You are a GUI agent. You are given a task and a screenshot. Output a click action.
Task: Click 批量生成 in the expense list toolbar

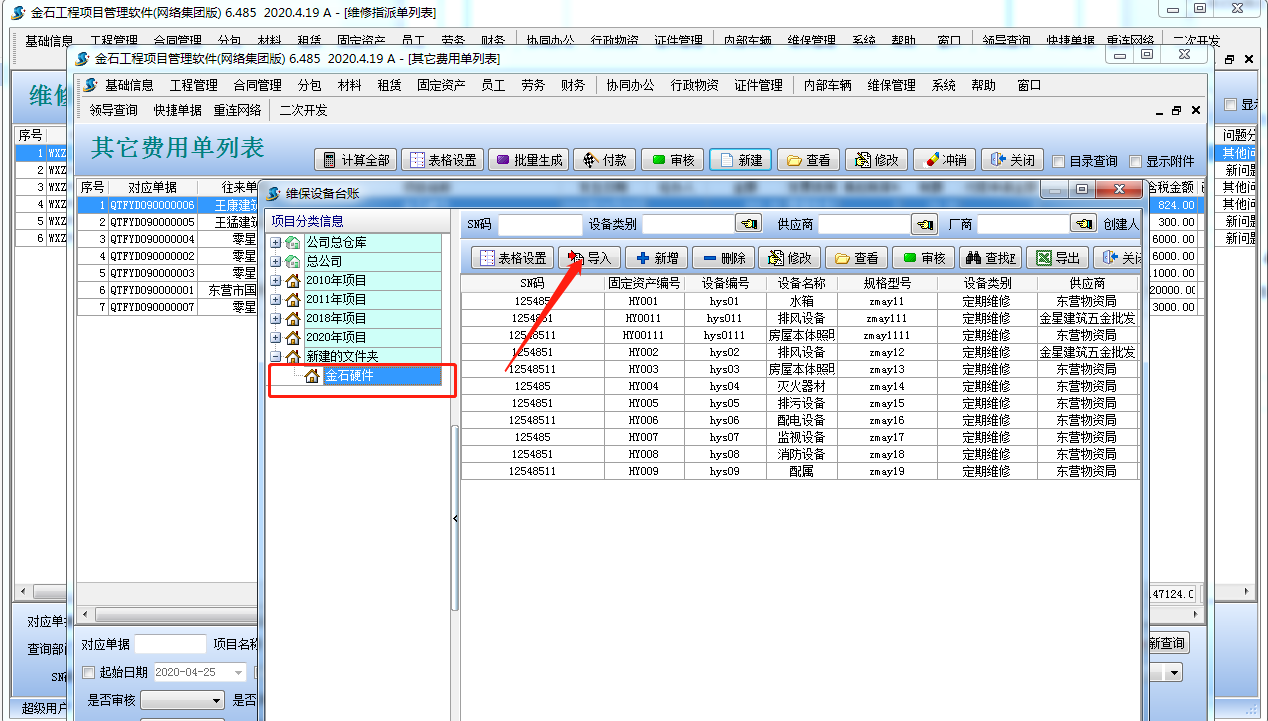coord(530,160)
